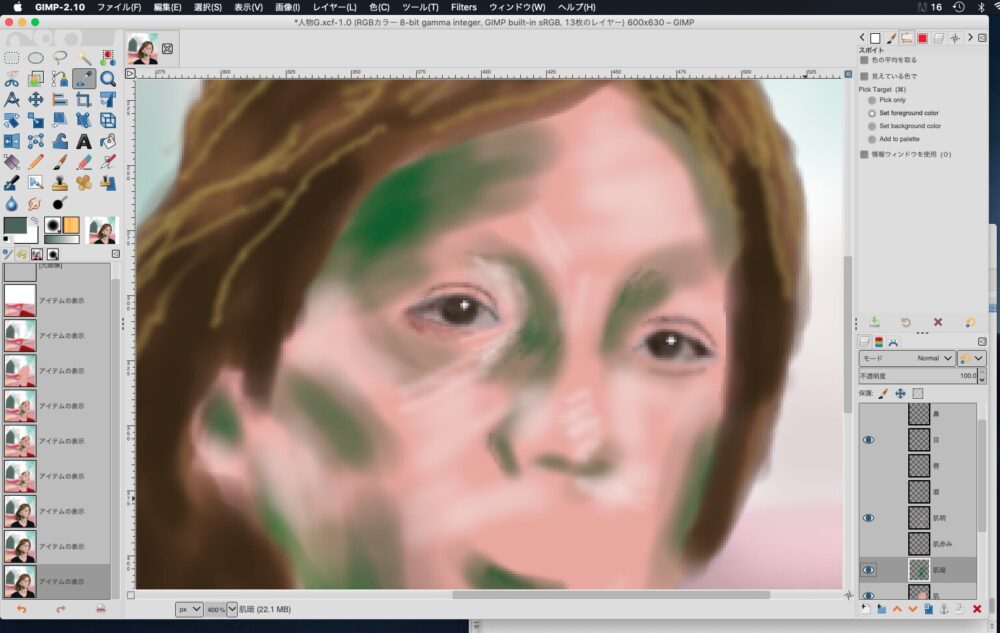The height and width of the screenshot is (633, 1000).
Task: Select the Pick only radio option
Action: pos(872,100)
